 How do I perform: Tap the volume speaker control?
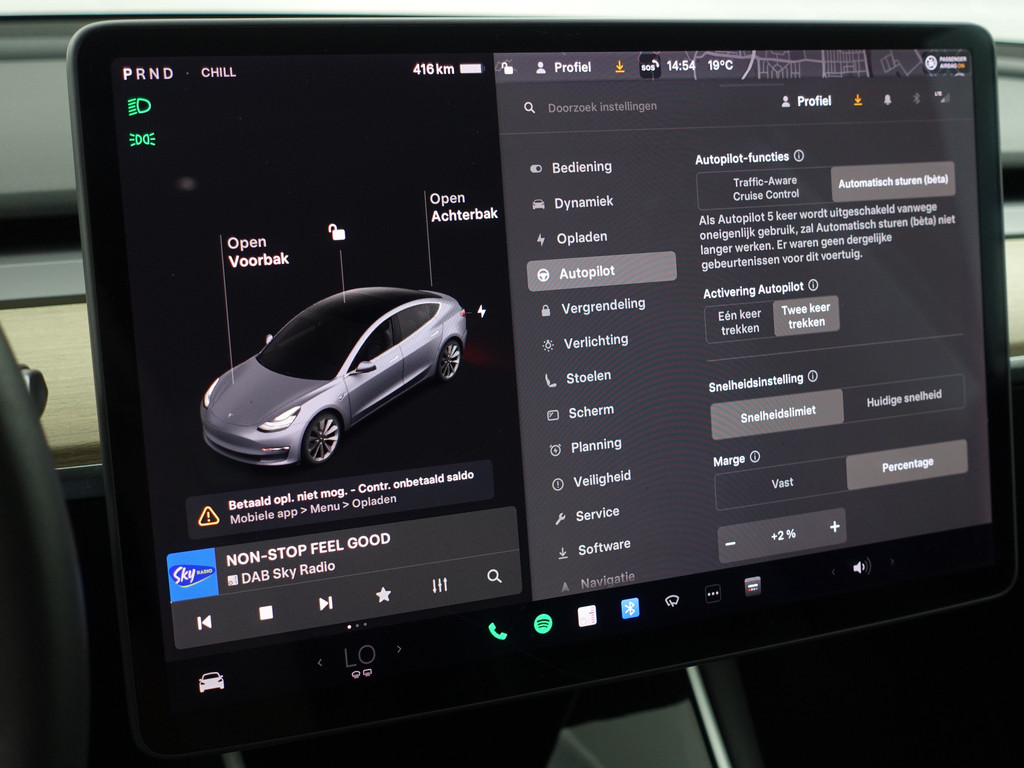point(861,567)
